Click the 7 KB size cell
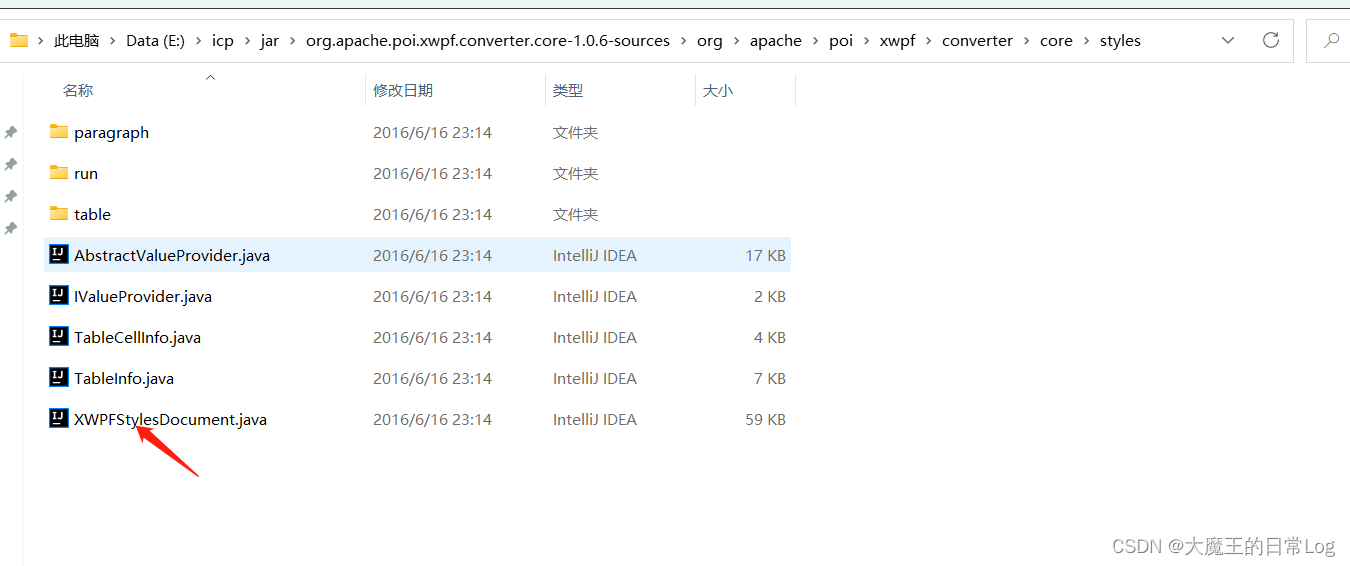This screenshot has width=1350, height=566. coord(770,378)
